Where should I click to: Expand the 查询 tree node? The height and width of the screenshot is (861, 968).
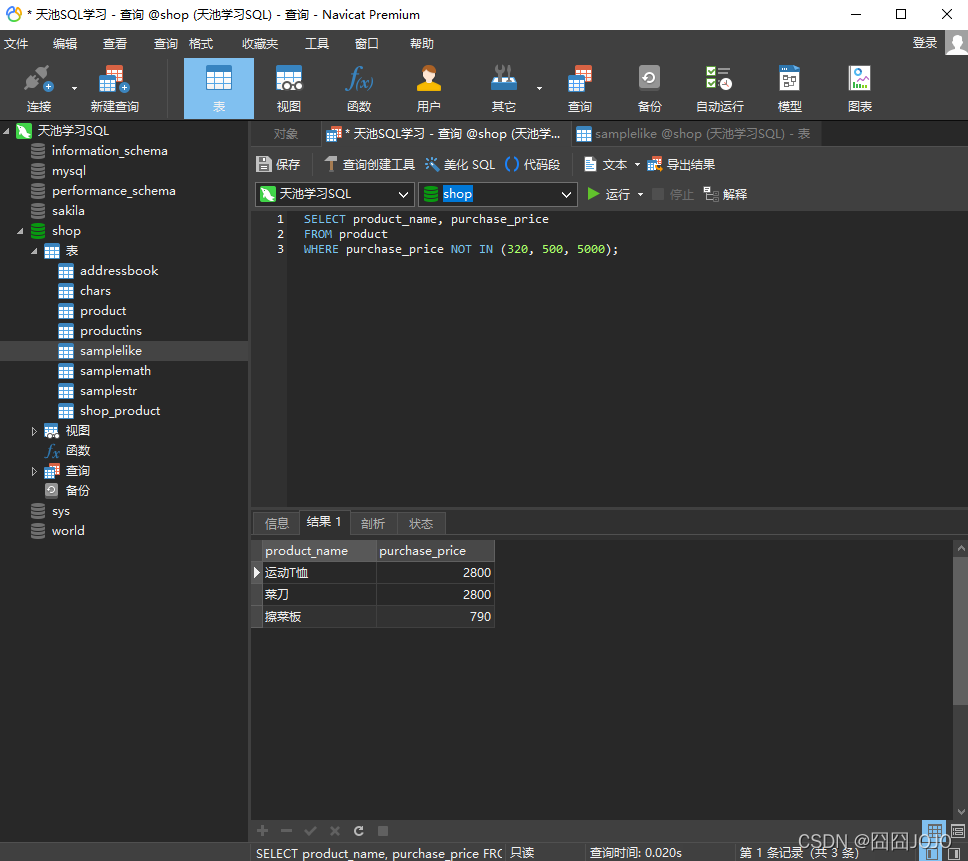(34, 472)
